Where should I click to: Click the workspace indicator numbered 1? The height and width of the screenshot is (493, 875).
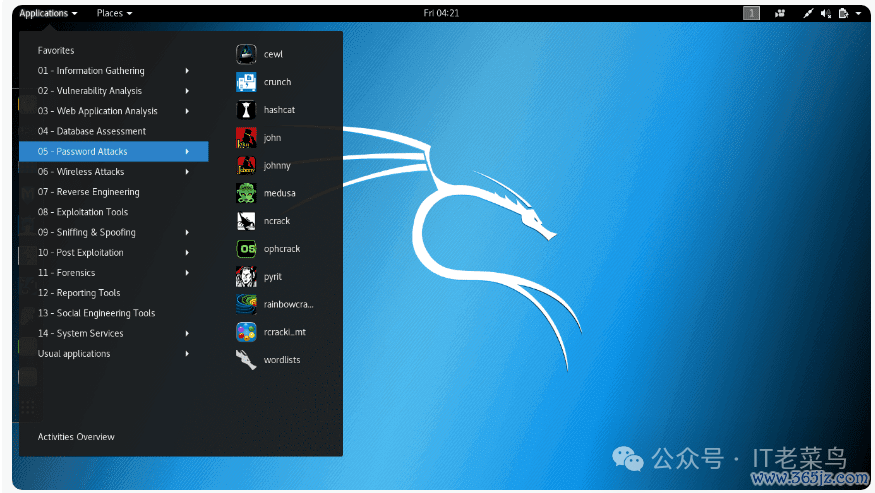click(x=751, y=13)
